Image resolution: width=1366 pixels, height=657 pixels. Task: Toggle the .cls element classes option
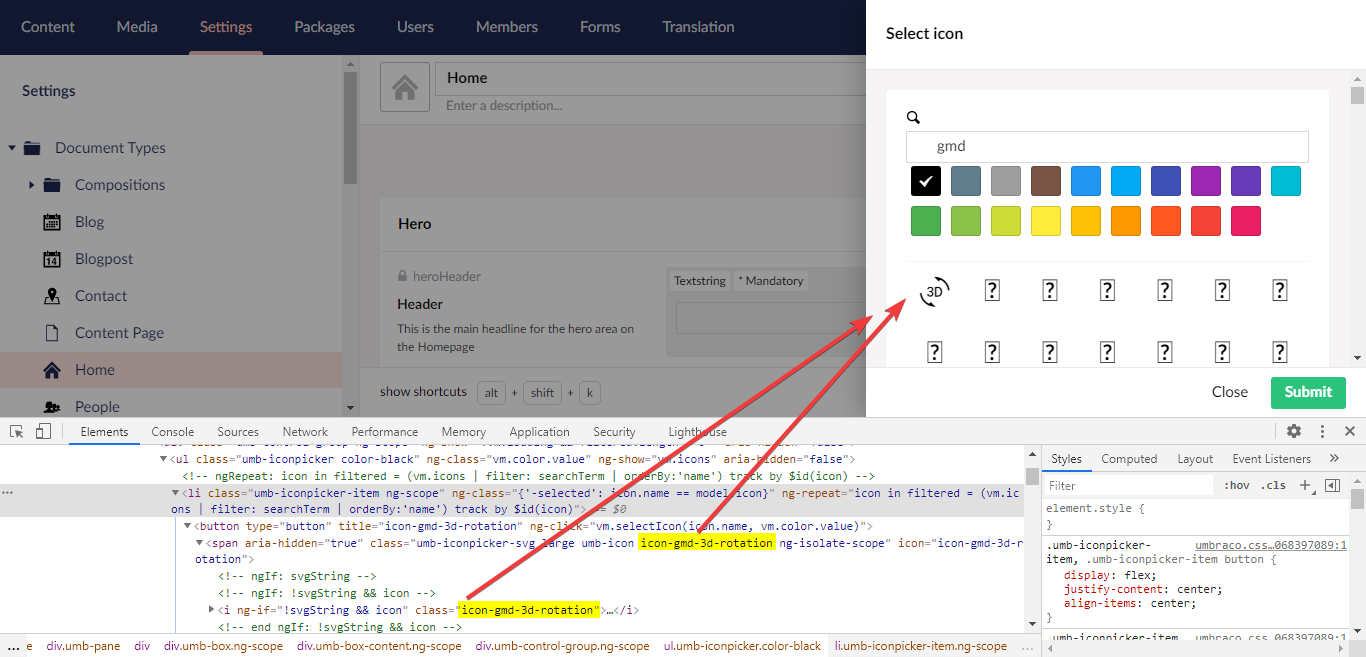pos(1274,485)
